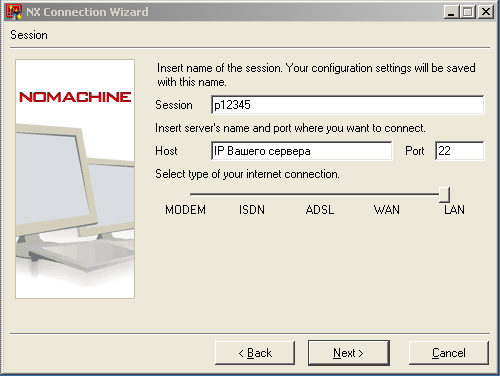This screenshot has height=376, width=500.
Task: Click the Port field label
Action: coord(415,151)
